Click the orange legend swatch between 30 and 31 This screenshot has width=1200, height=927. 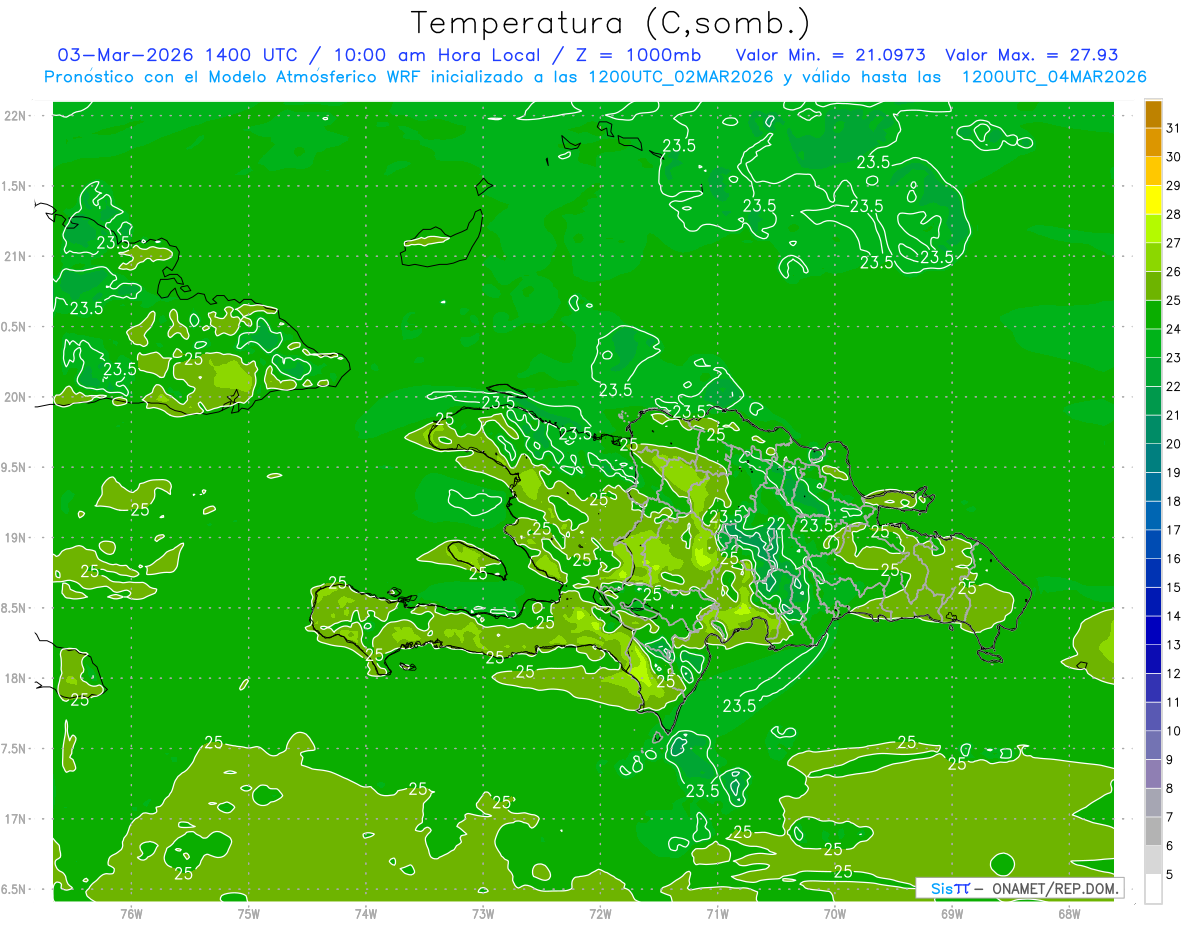(x=1153, y=143)
